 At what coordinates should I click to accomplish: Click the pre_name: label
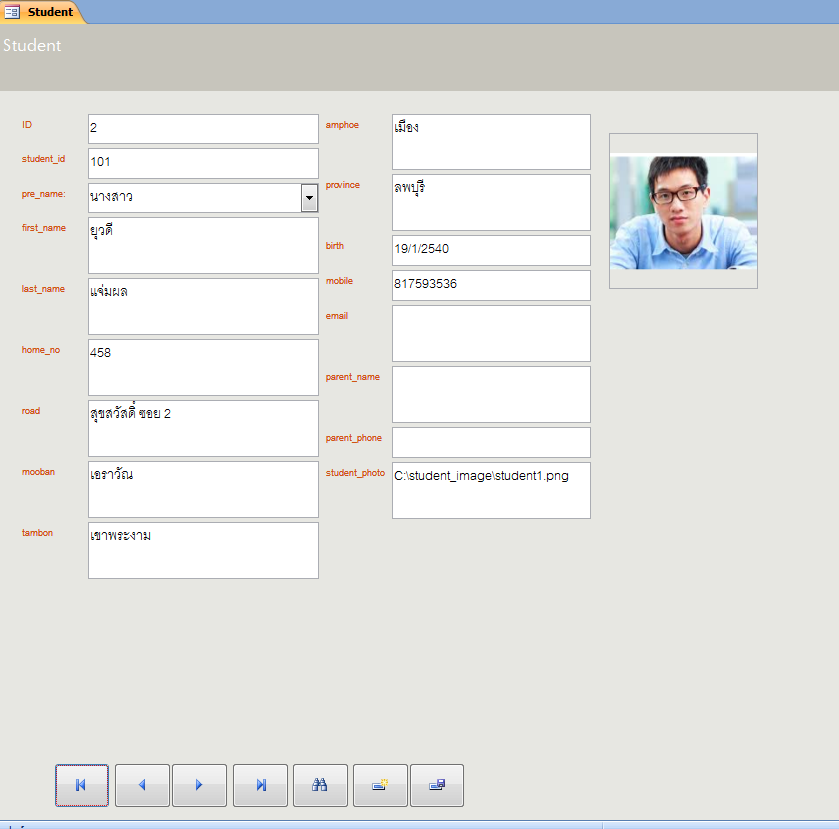pos(43,194)
